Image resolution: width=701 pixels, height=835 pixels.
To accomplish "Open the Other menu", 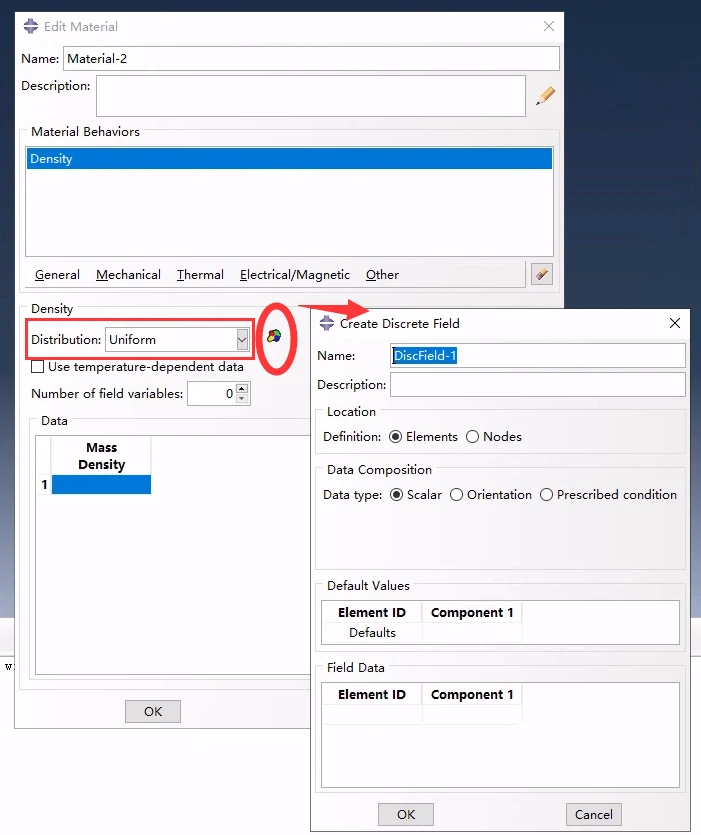I will pos(382,275).
